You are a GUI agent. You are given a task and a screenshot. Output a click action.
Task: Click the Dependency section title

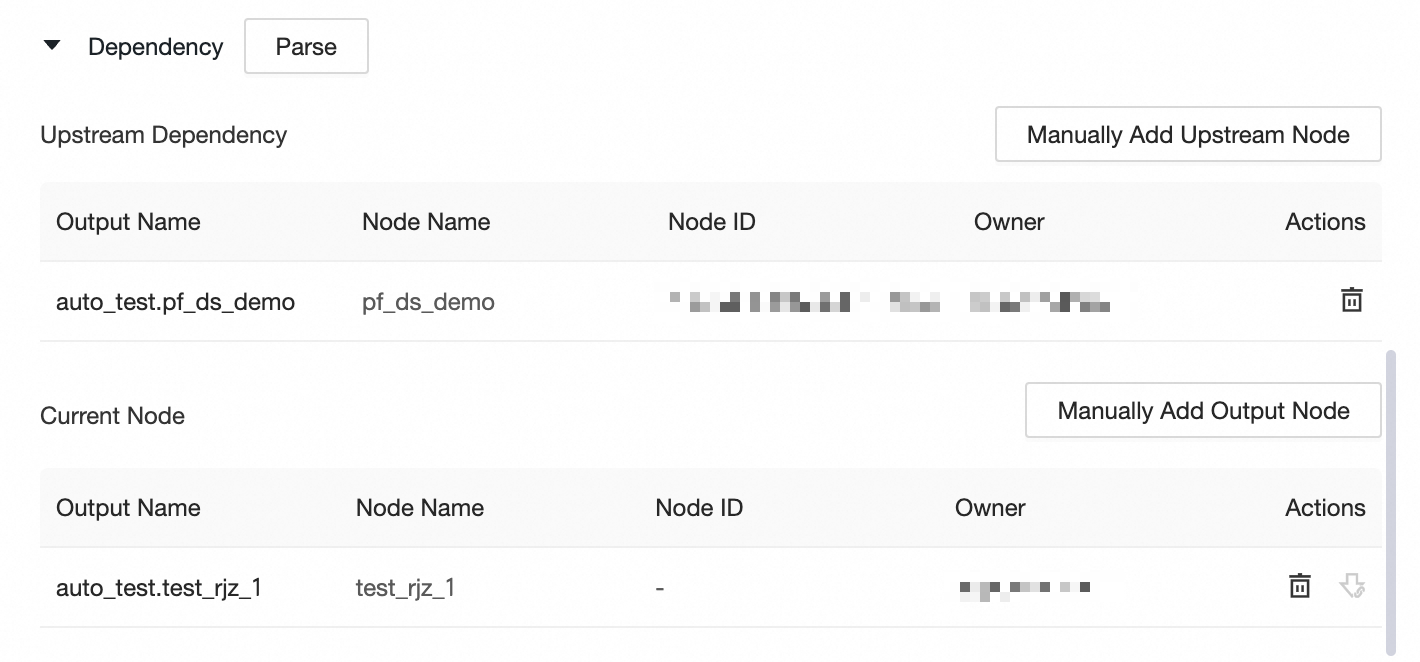[x=155, y=47]
